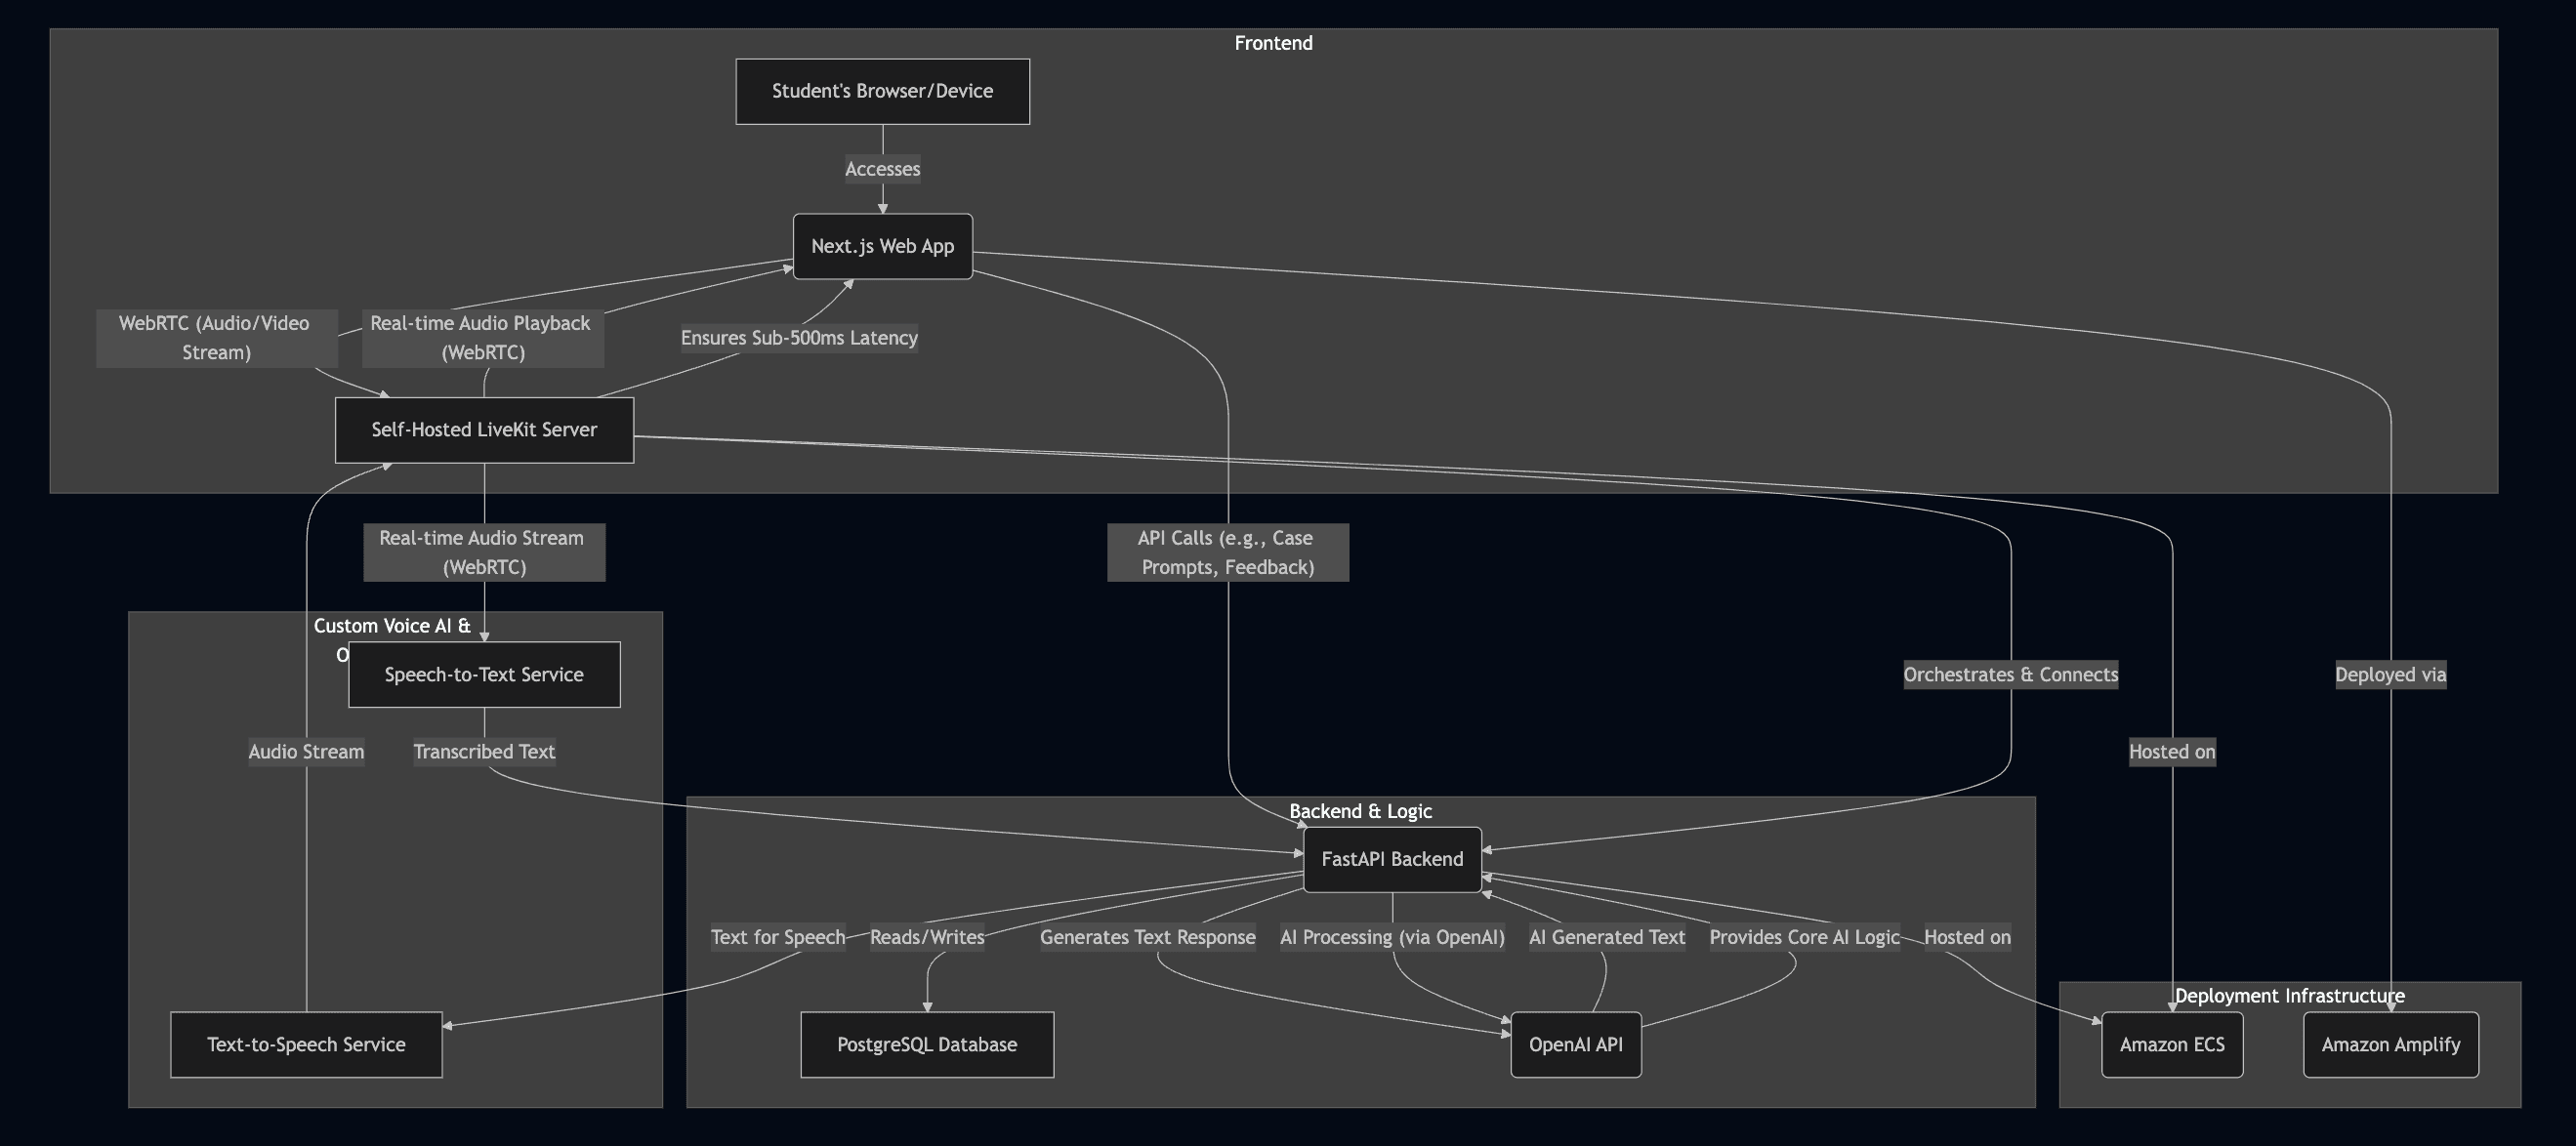Select the AI Generated Text label
Image resolution: width=2576 pixels, height=1146 pixels.
(1607, 938)
